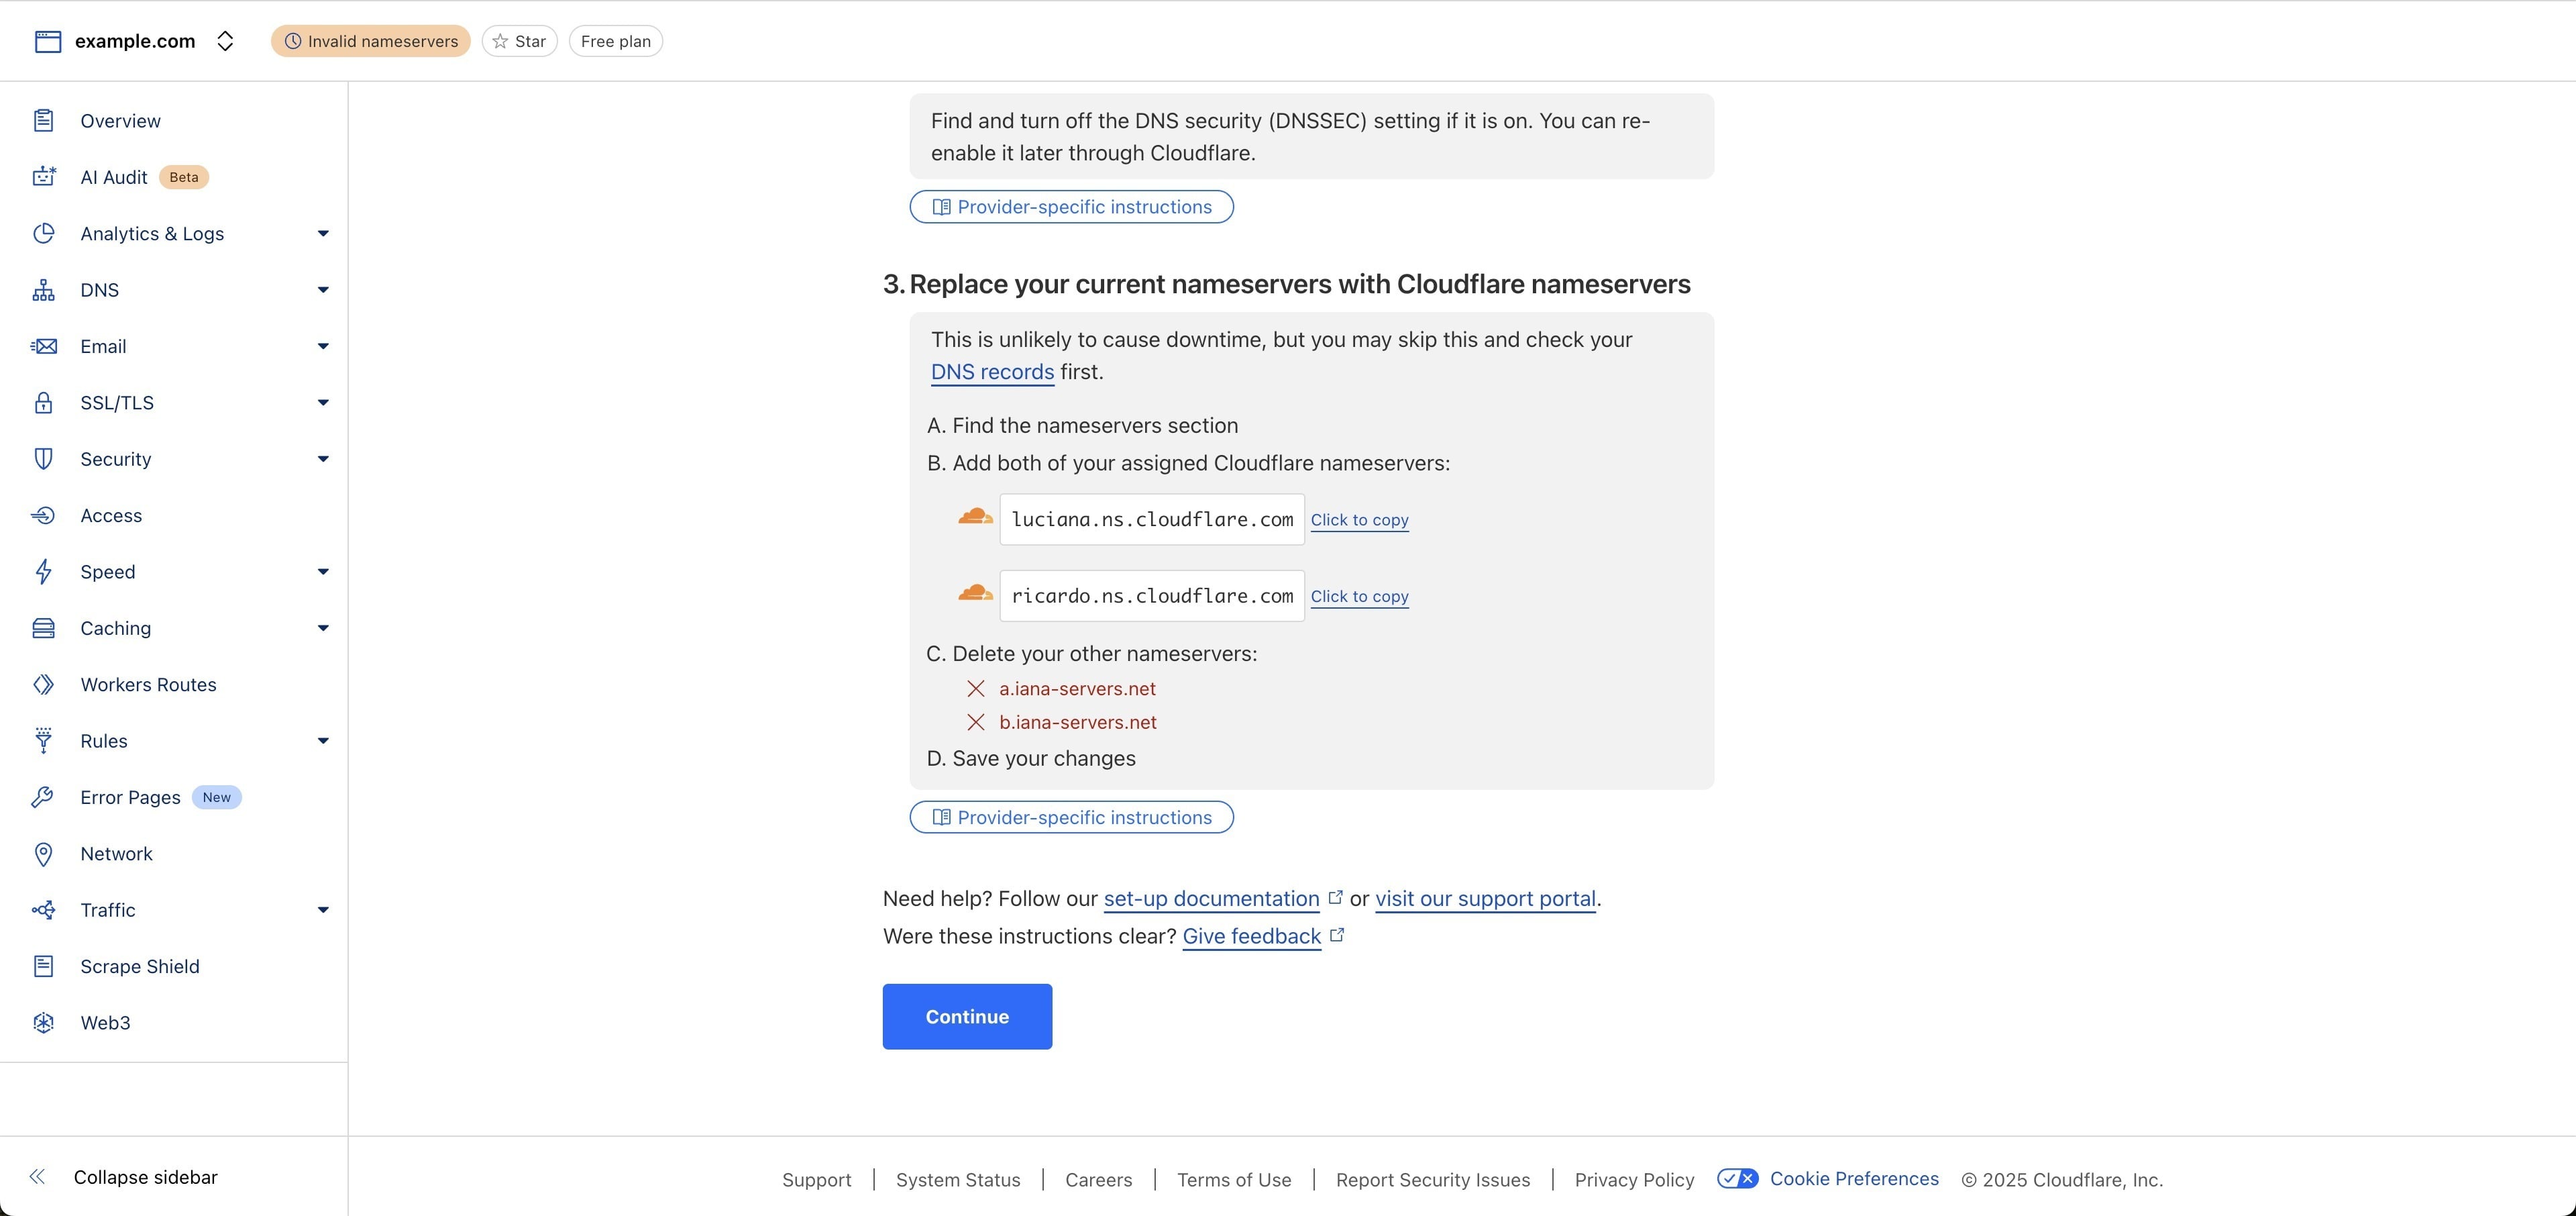Click the Network location pin icon
The width and height of the screenshot is (2576, 1216).
pyautogui.click(x=43, y=854)
